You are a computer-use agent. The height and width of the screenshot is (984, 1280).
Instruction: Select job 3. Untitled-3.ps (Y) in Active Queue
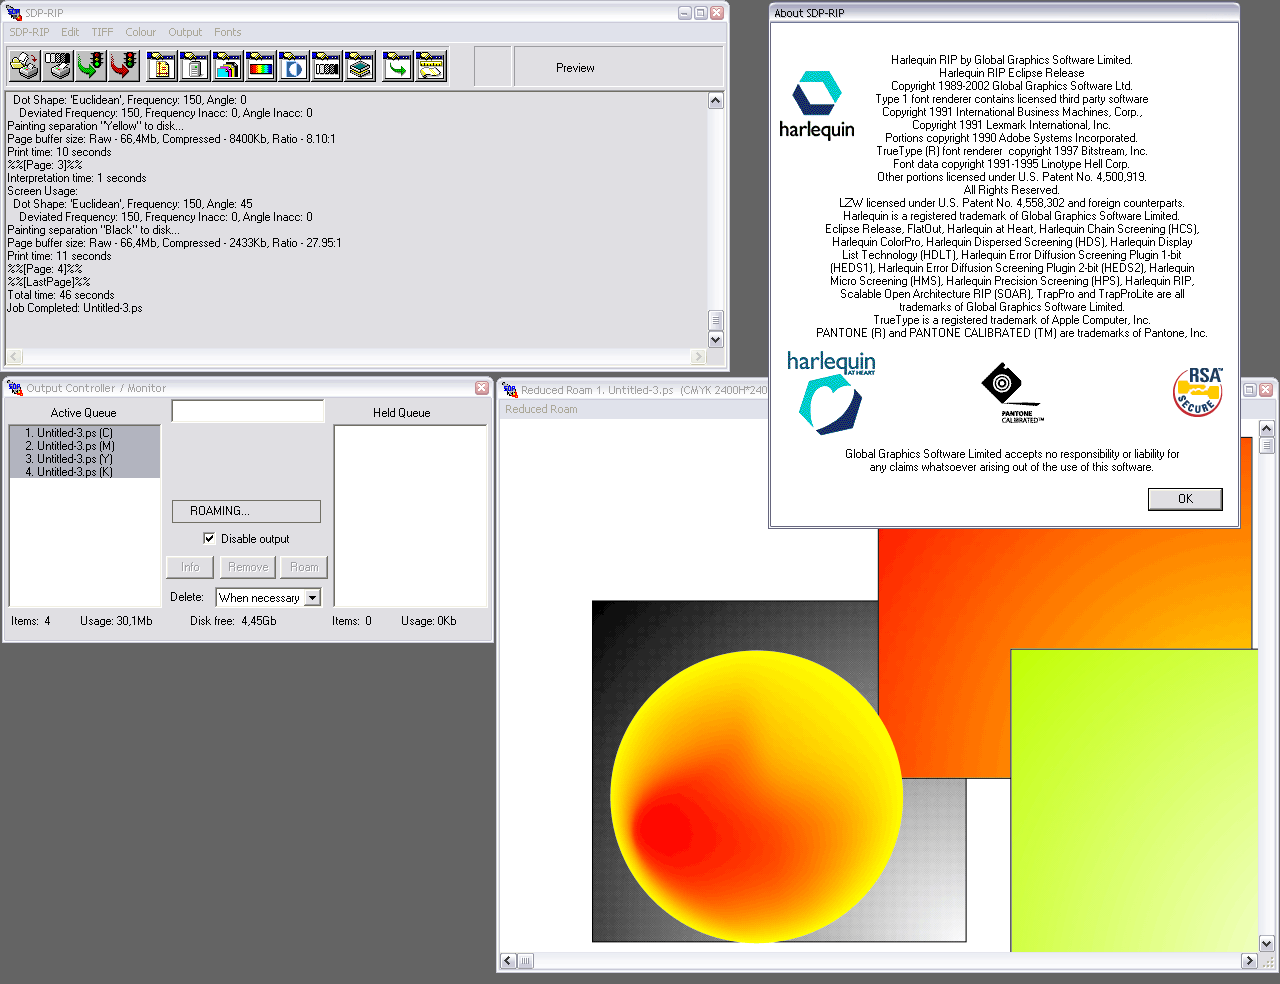[x=85, y=459]
